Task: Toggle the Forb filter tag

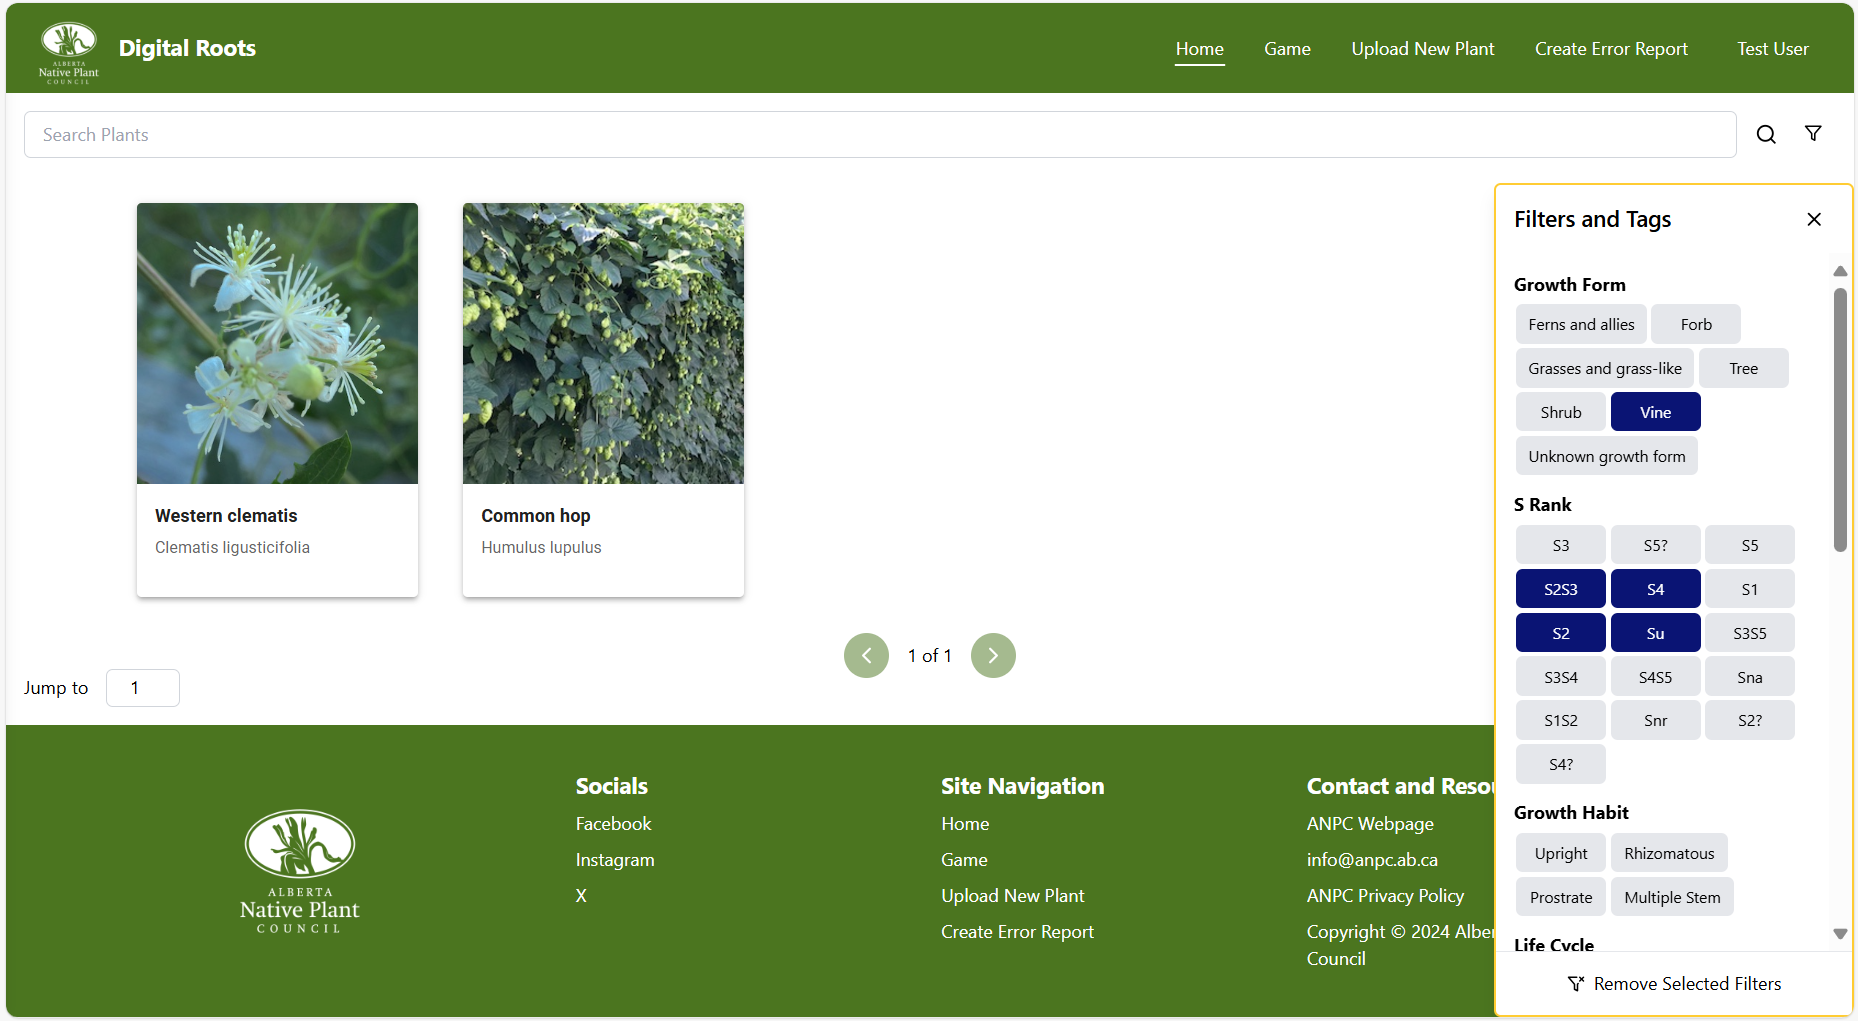Action: pos(1696,324)
